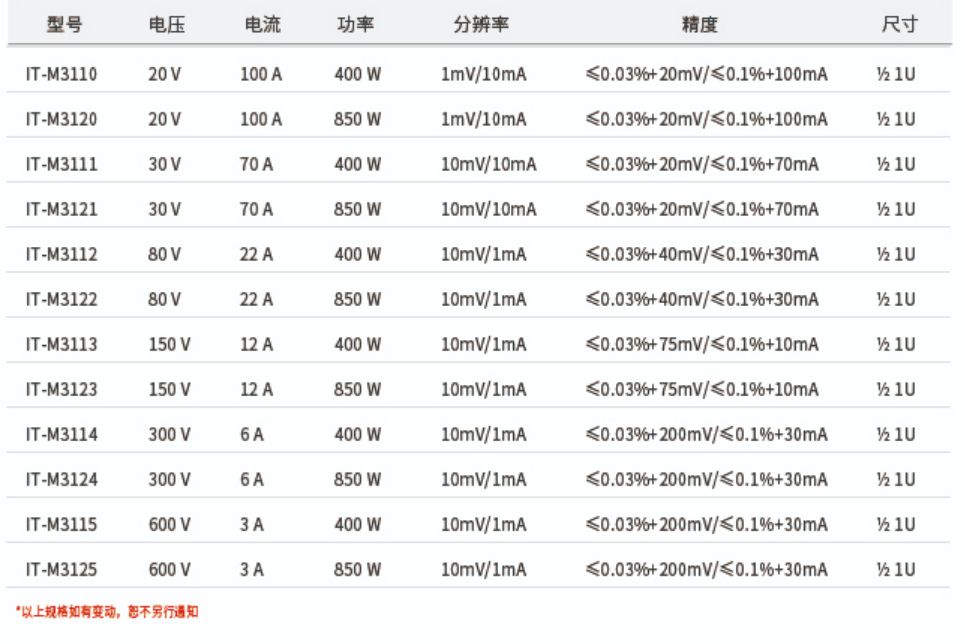Click the 功率 column header
The width and height of the screenshot is (965, 644).
pos(355,25)
